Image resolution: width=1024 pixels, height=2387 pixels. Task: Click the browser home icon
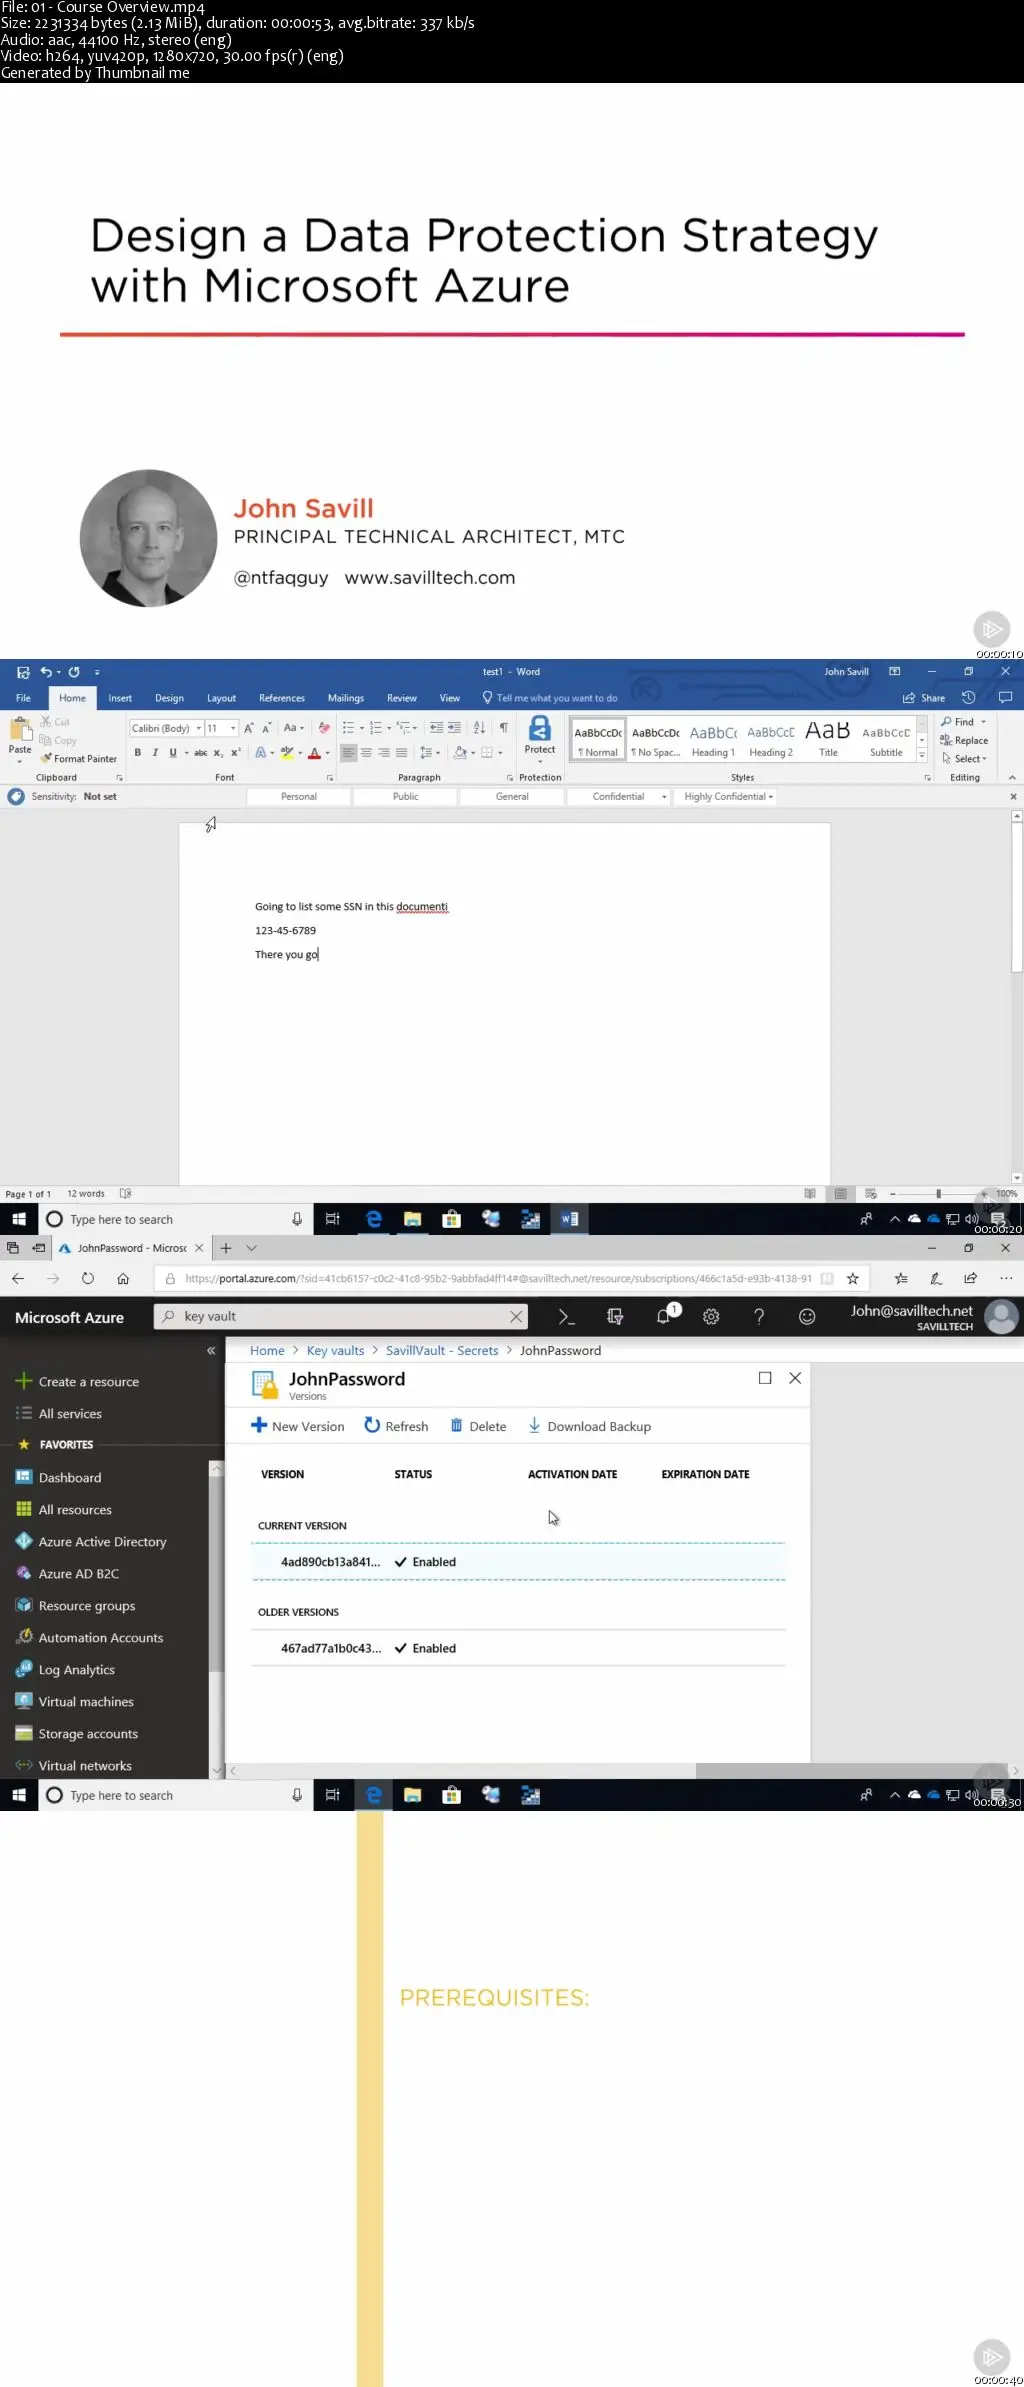tap(123, 1279)
